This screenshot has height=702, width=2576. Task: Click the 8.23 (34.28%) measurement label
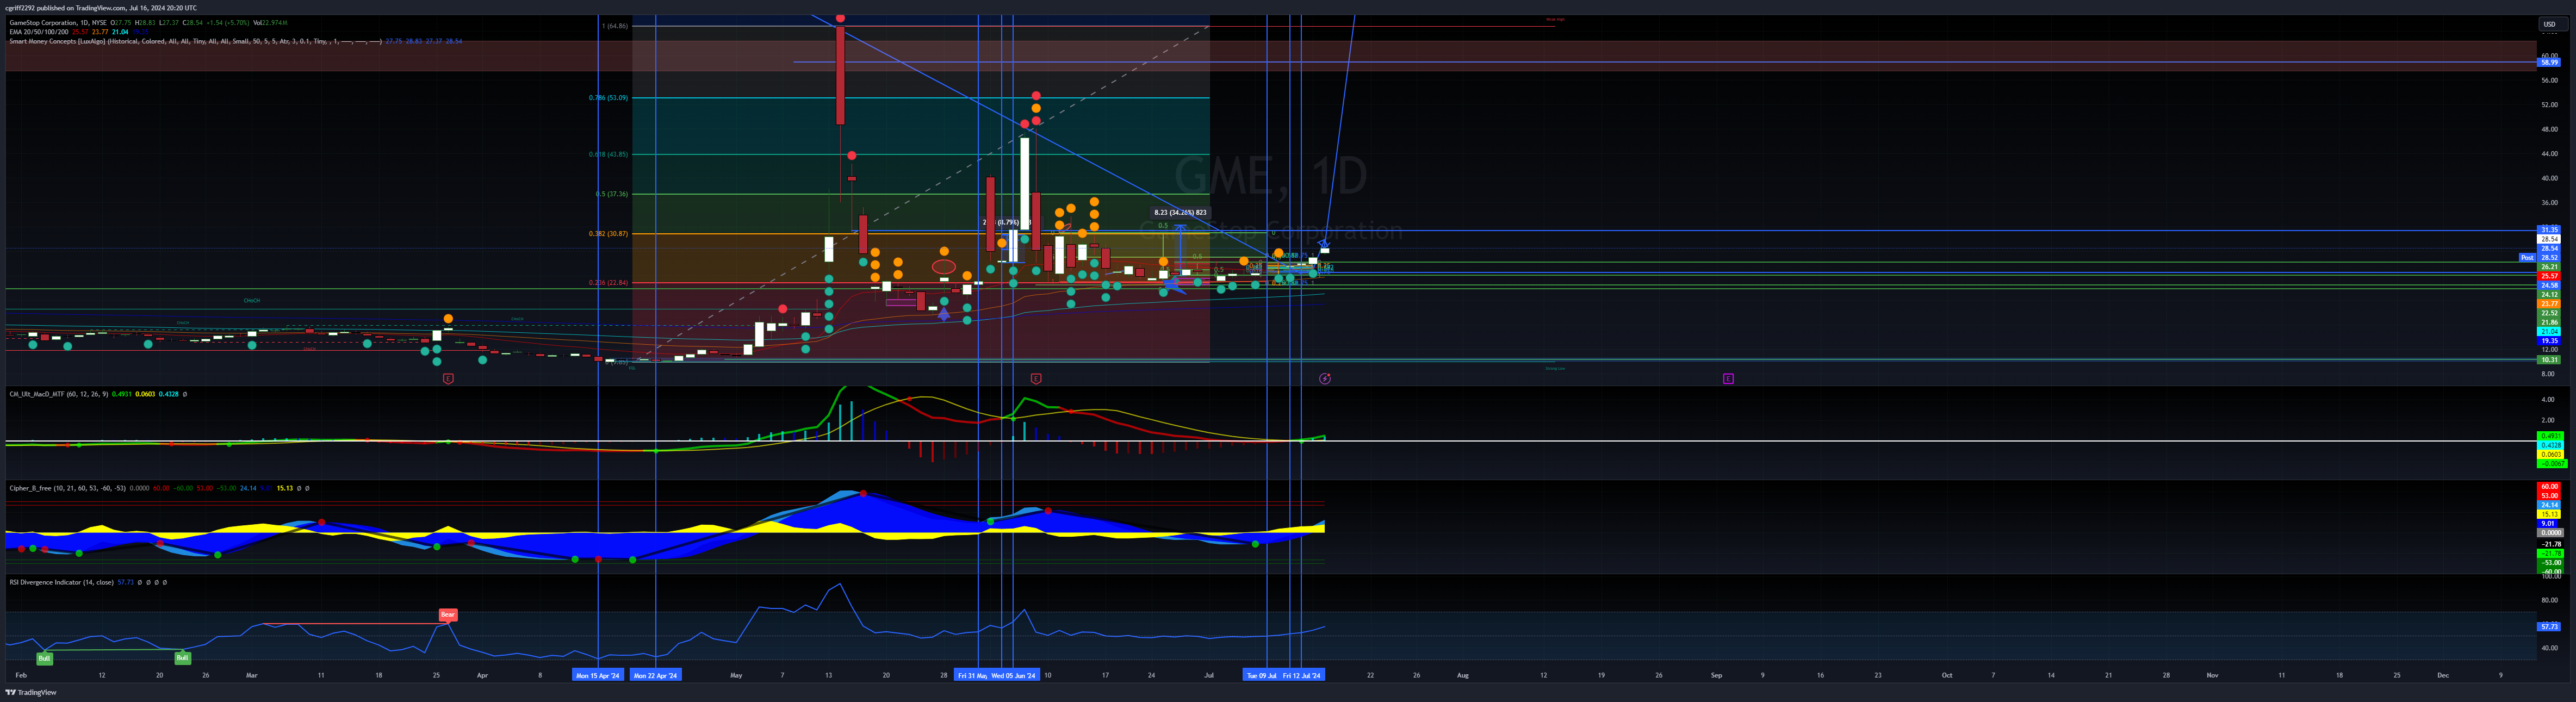click(1180, 212)
